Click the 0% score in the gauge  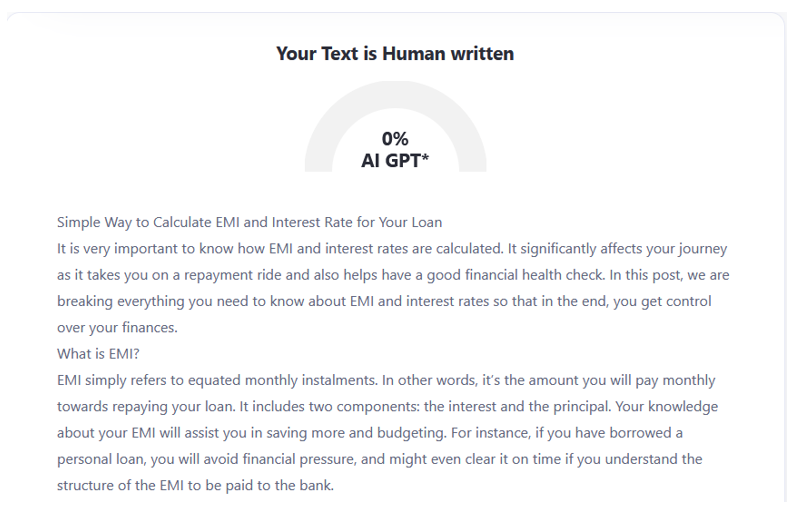pos(395,139)
